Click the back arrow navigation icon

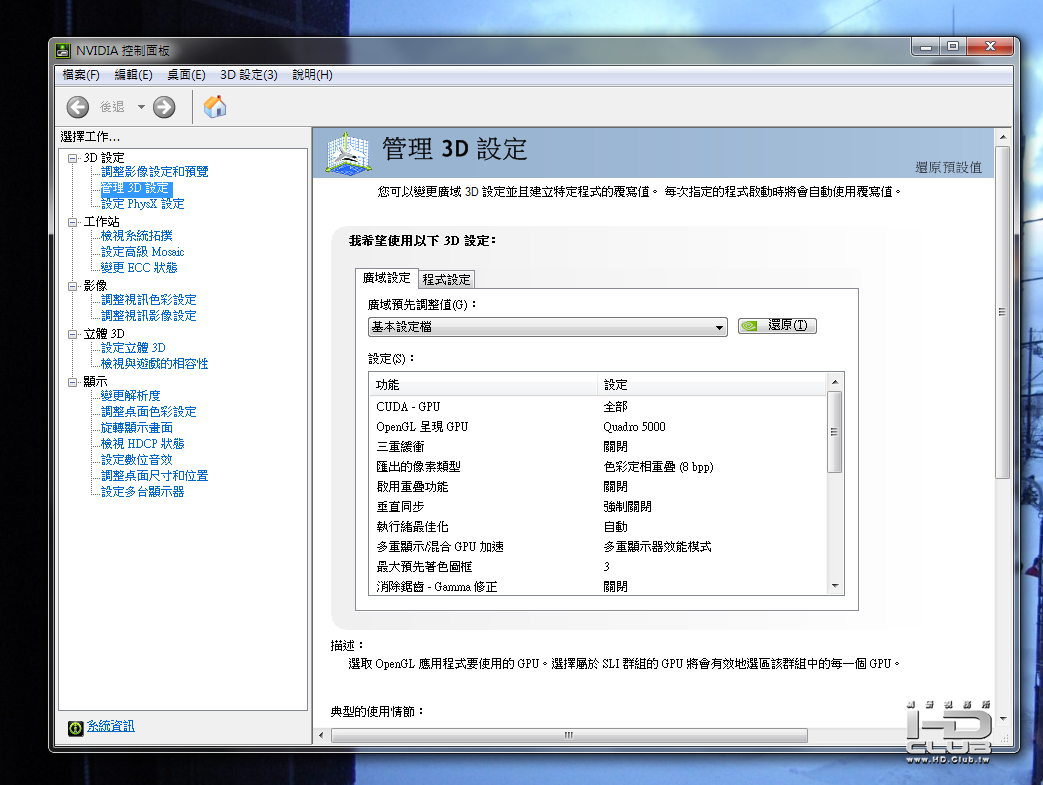[77, 107]
